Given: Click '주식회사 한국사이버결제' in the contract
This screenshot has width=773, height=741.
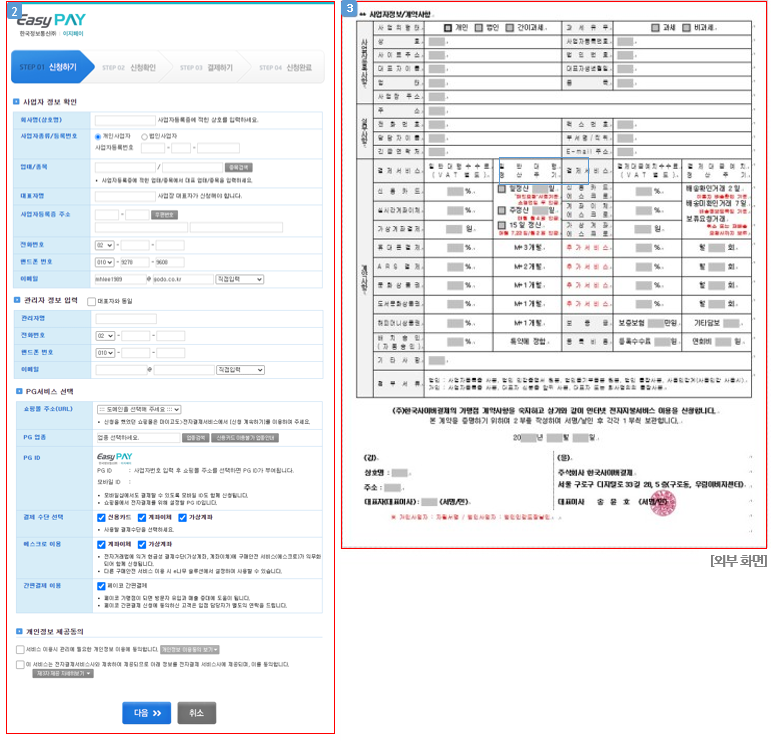Looking at the screenshot, I should click(595, 473).
